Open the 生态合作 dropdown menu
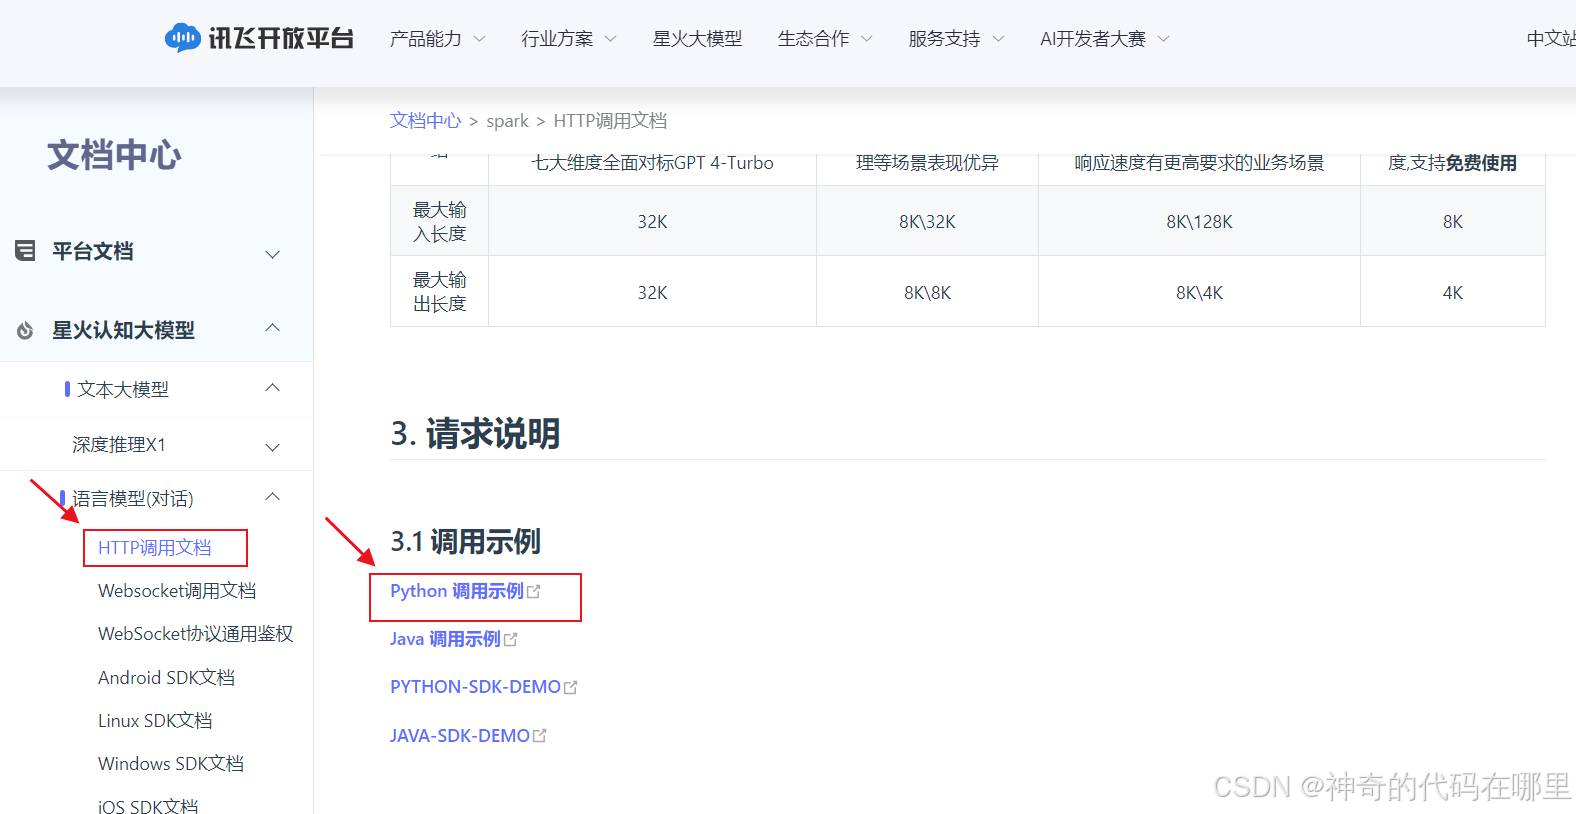The height and width of the screenshot is (814, 1576). [825, 38]
